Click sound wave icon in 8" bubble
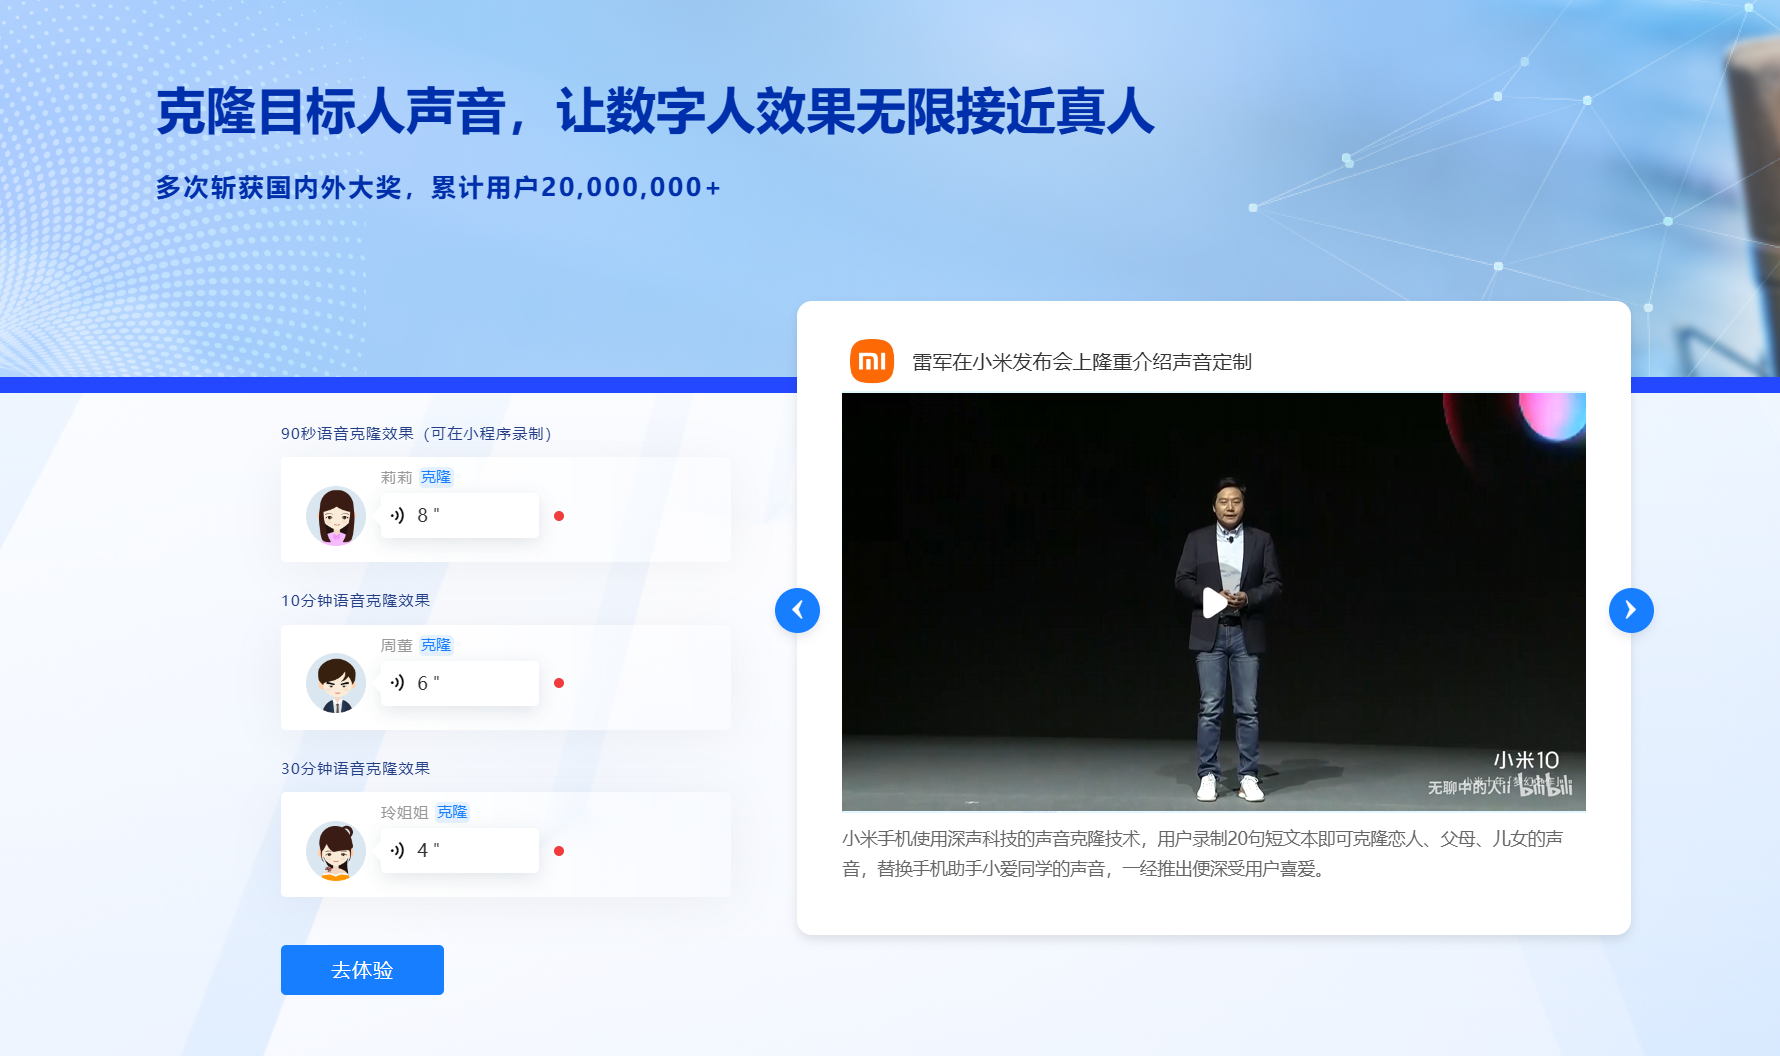The image size is (1780, 1056). [397, 515]
